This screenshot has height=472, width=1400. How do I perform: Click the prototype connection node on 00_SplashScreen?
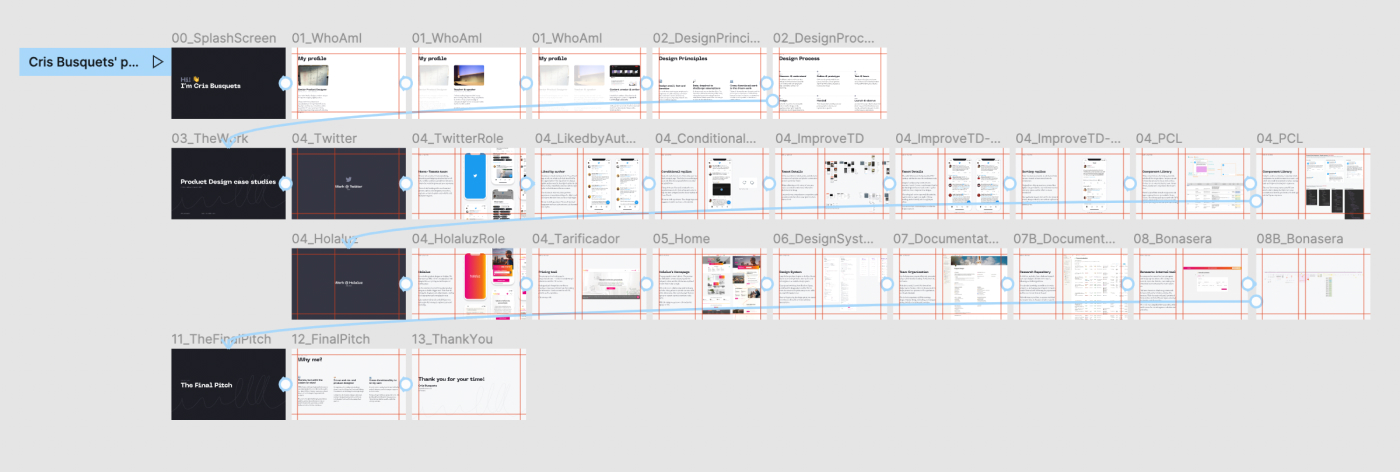(285, 84)
